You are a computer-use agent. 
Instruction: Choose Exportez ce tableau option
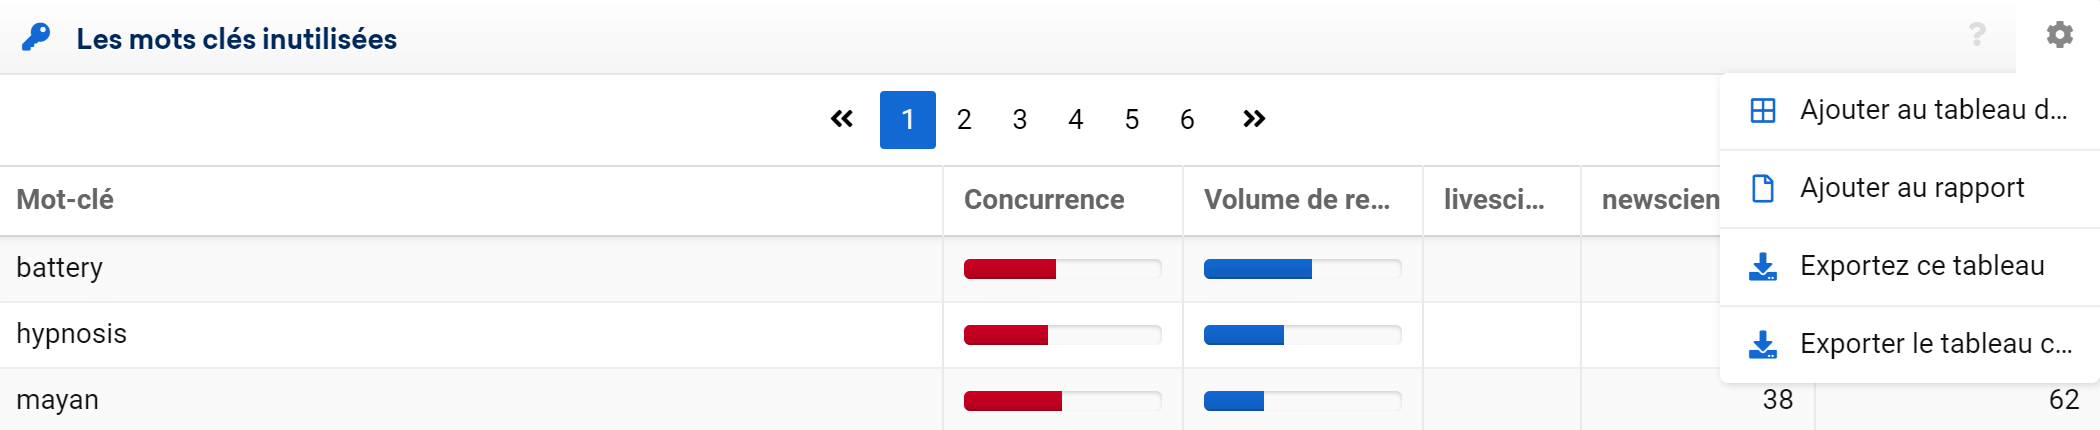(1910, 266)
